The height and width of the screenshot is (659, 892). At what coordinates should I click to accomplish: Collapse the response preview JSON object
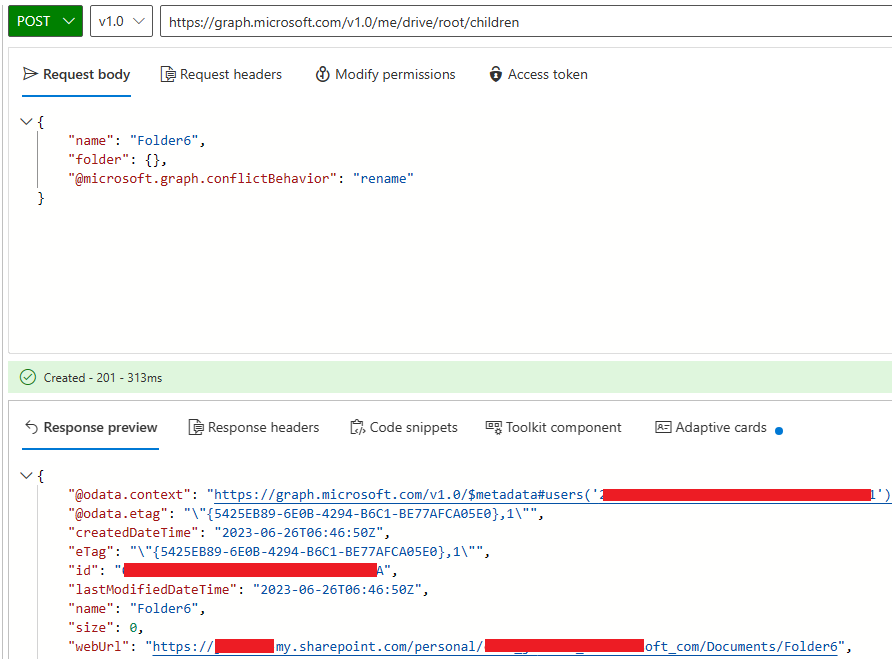click(26, 475)
